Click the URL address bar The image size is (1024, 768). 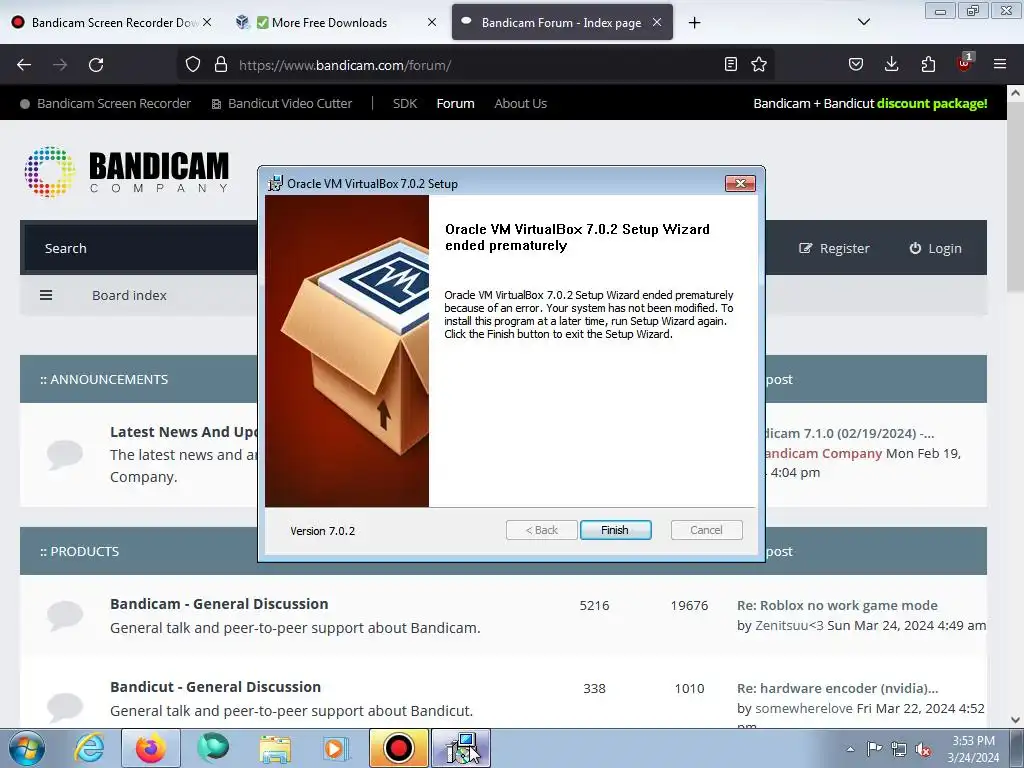[x=477, y=65]
